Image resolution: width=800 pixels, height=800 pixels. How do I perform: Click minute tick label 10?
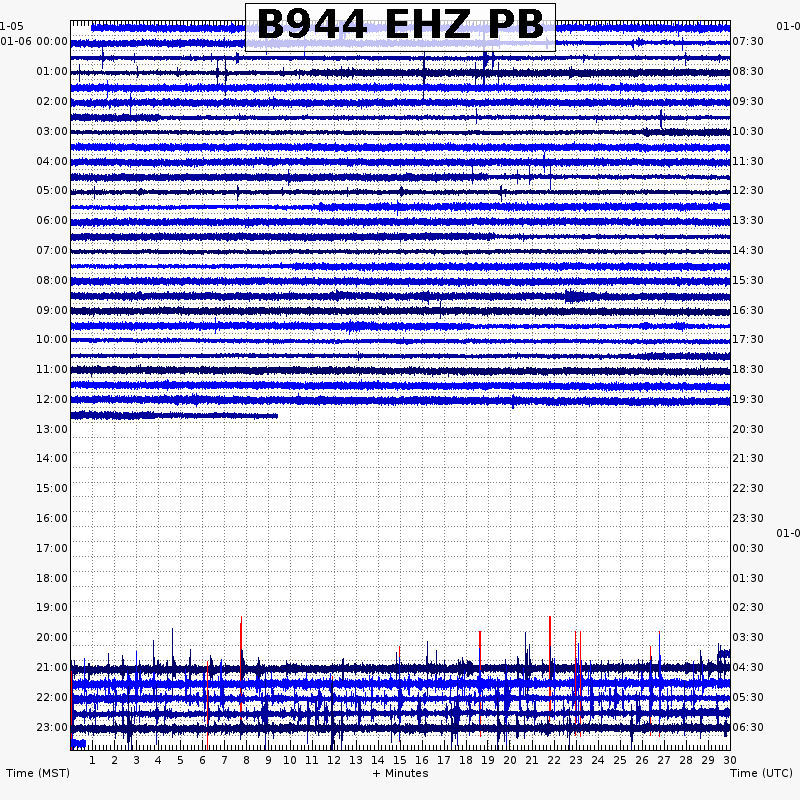290,760
